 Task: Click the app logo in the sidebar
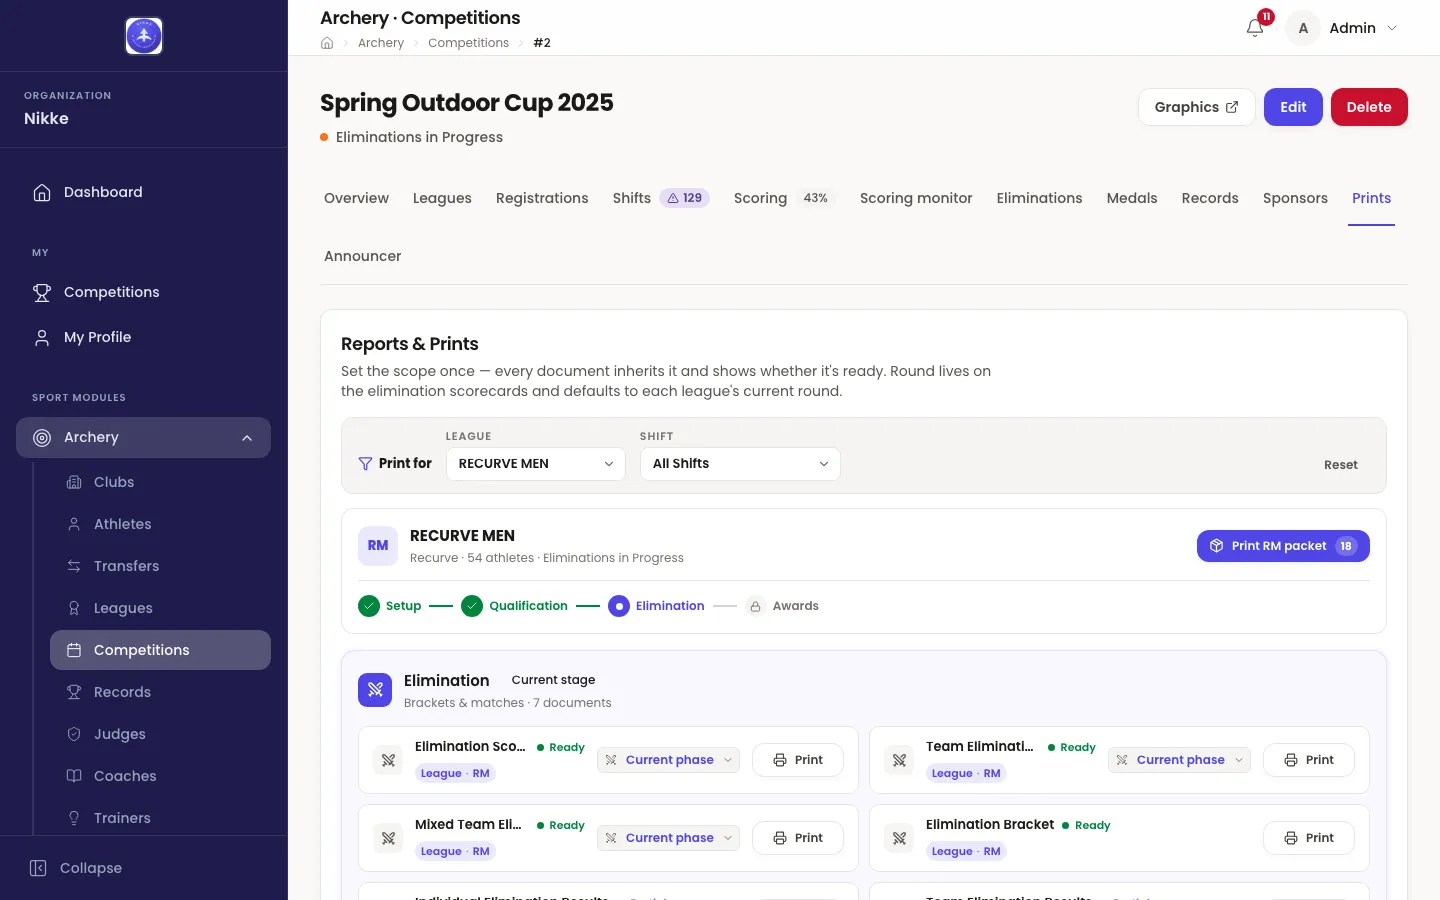point(144,36)
